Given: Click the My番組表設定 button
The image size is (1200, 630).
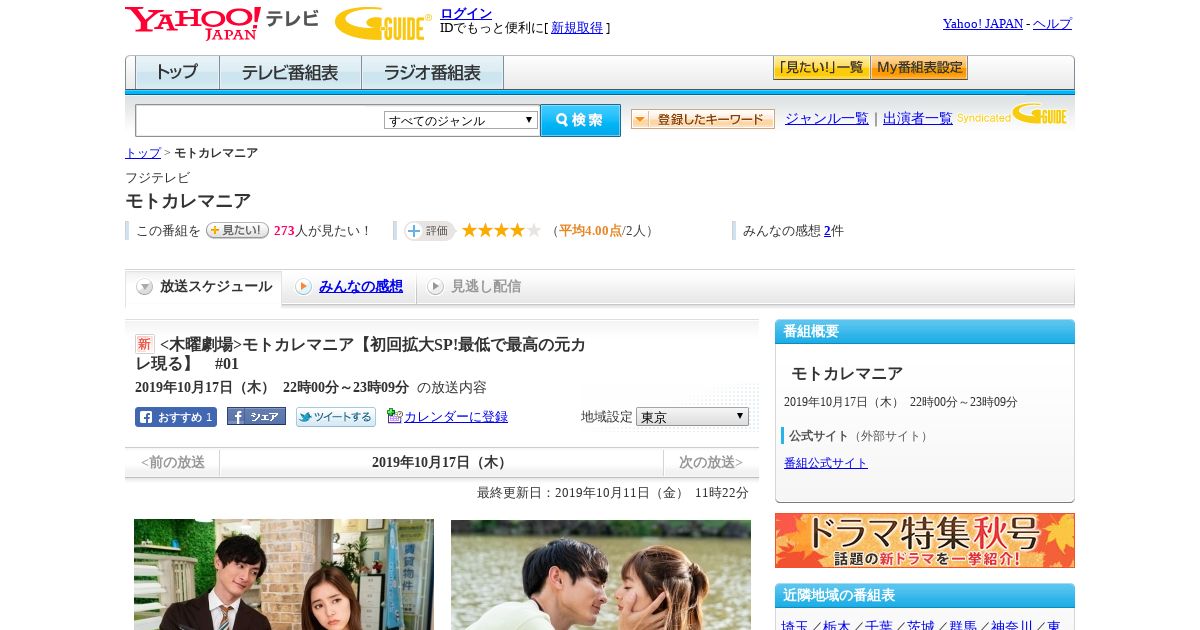Looking at the screenshot, I should pyautogui.click(x=919, y=68).
